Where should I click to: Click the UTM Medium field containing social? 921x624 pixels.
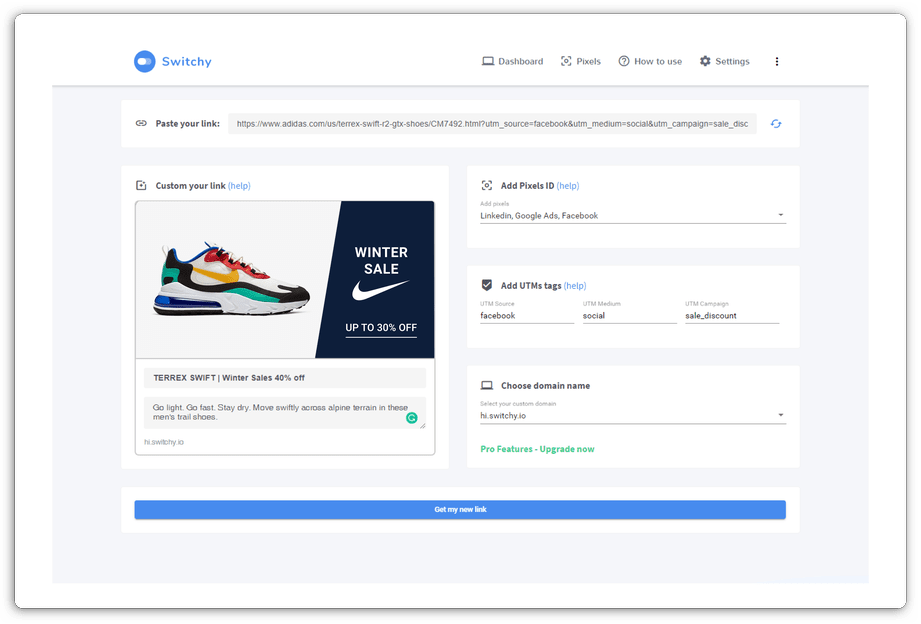coord(630,316)
